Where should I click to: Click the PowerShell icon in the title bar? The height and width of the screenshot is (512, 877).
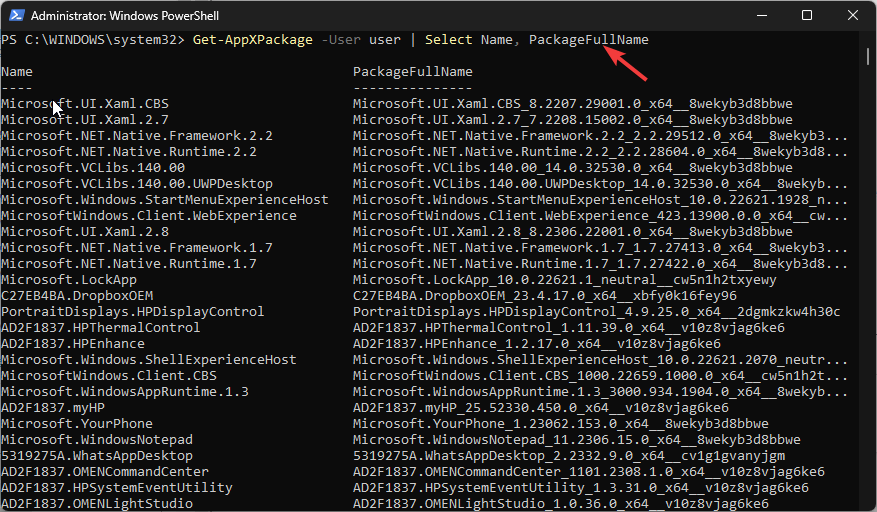click(x=16, y=15)
